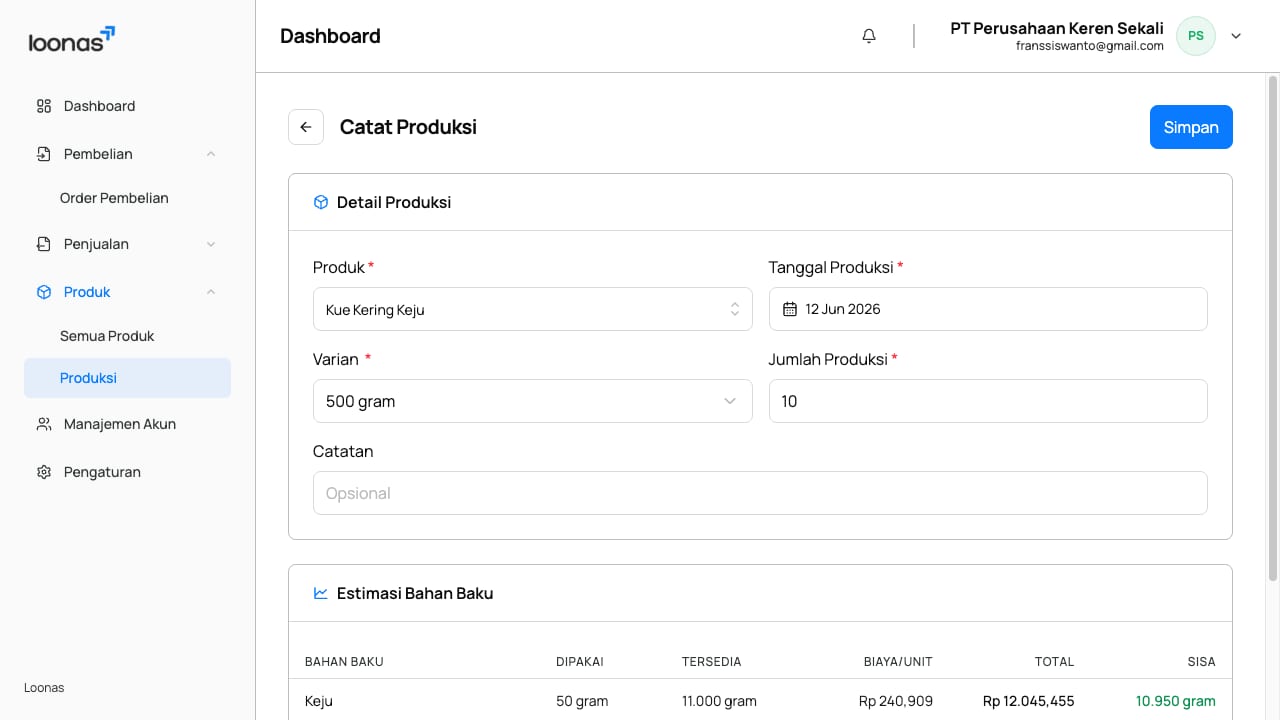Click the DIPAKAI column header
This screenshot has height=720, width=1280.
(580, 662)
